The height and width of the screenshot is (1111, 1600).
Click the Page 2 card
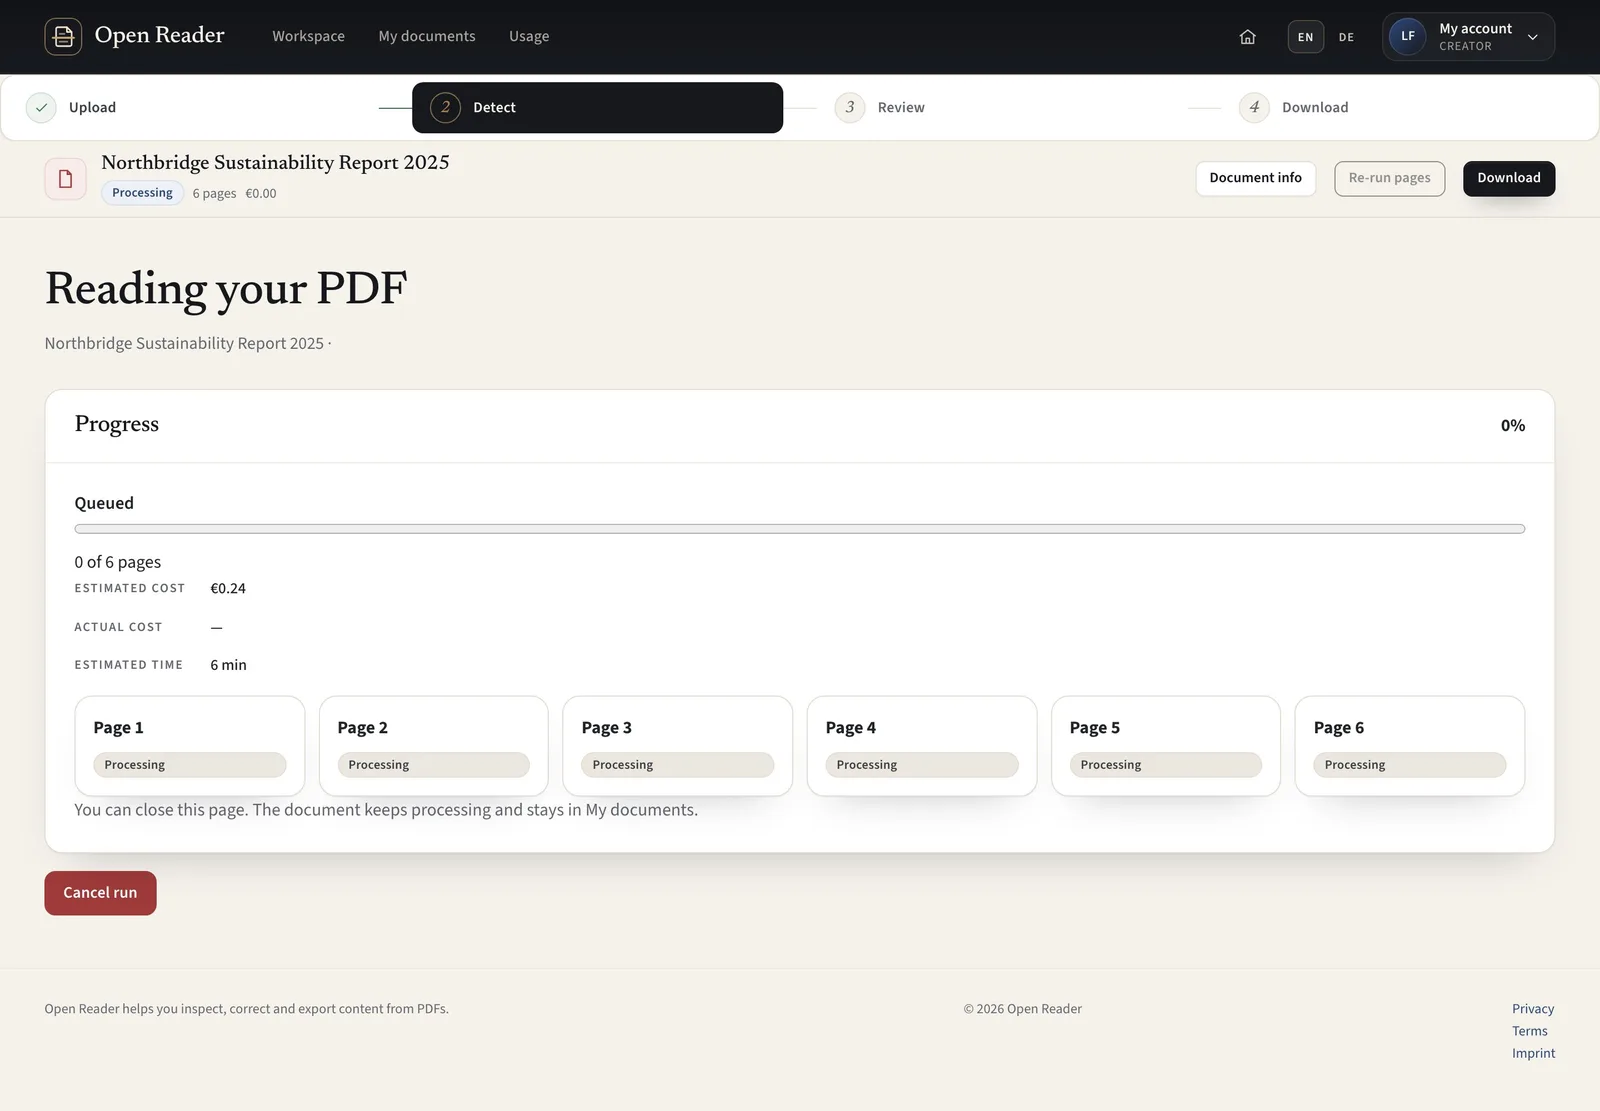433,746
